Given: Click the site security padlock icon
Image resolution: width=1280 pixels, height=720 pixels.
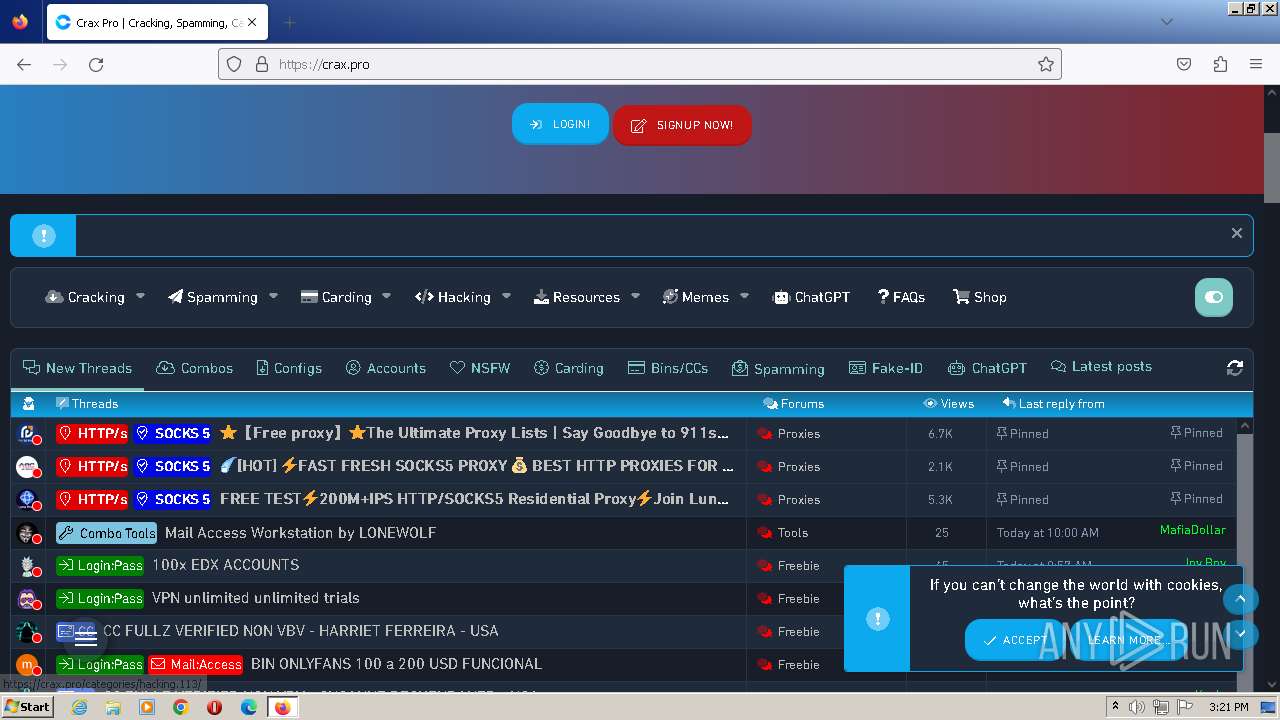Looking at the screenshot, I should (262, 64).
